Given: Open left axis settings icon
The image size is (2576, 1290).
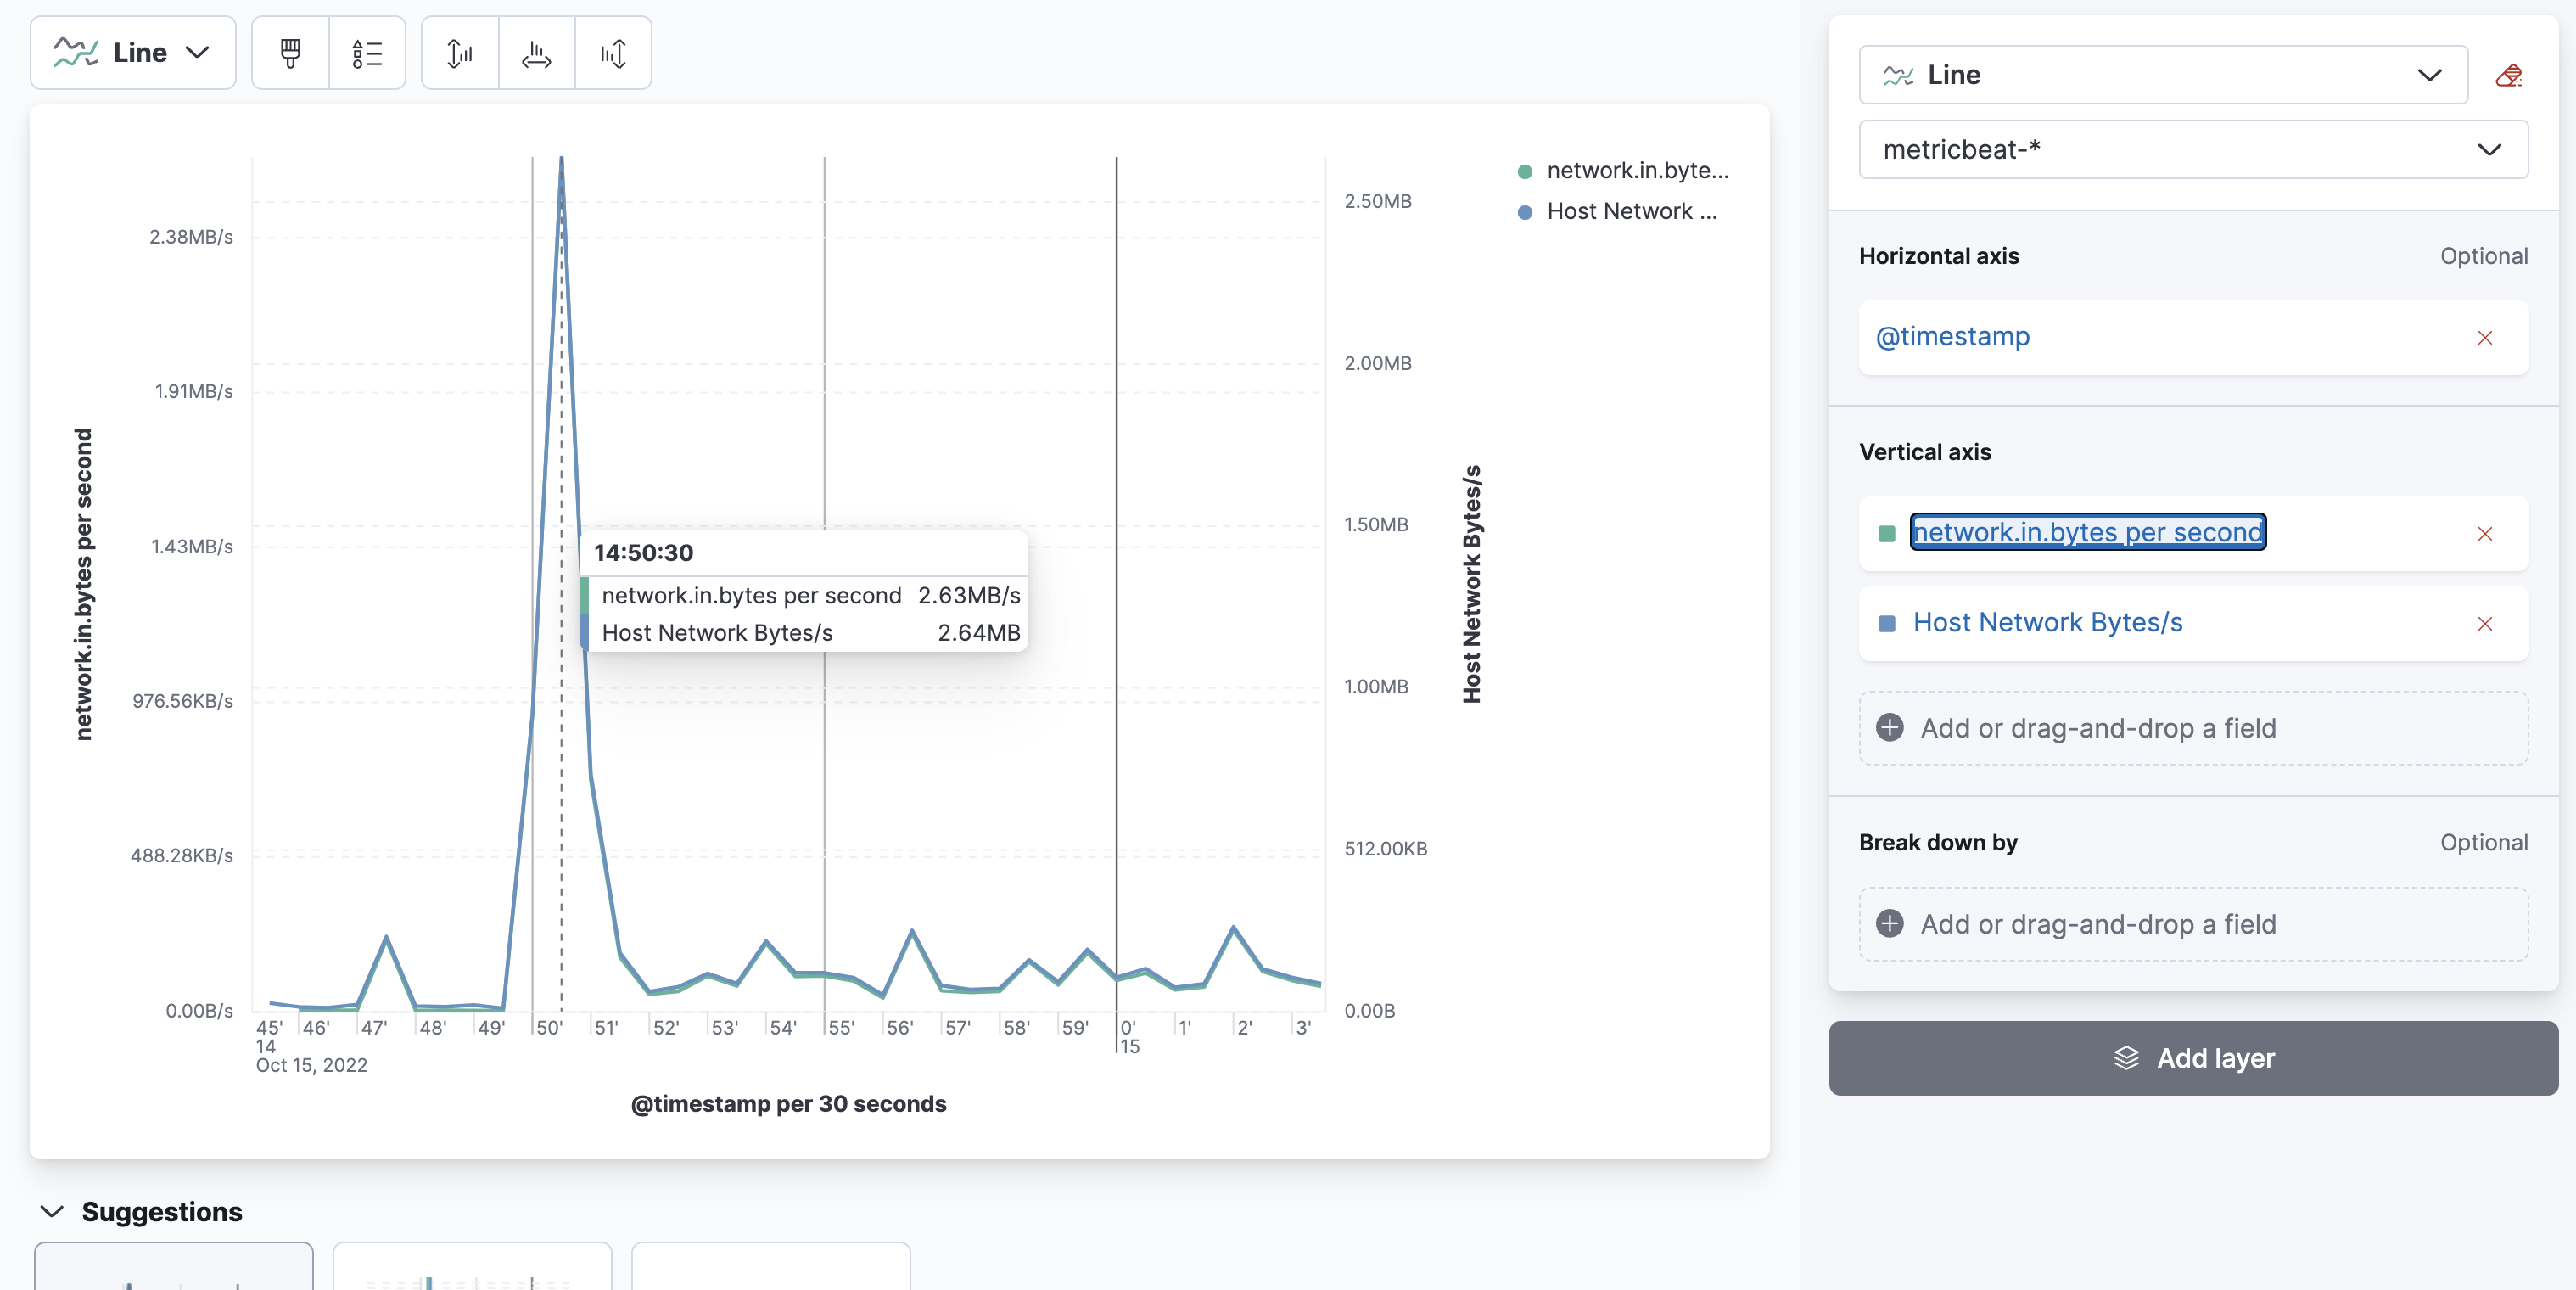Looking at the screenshot, I should click(459, 53).
